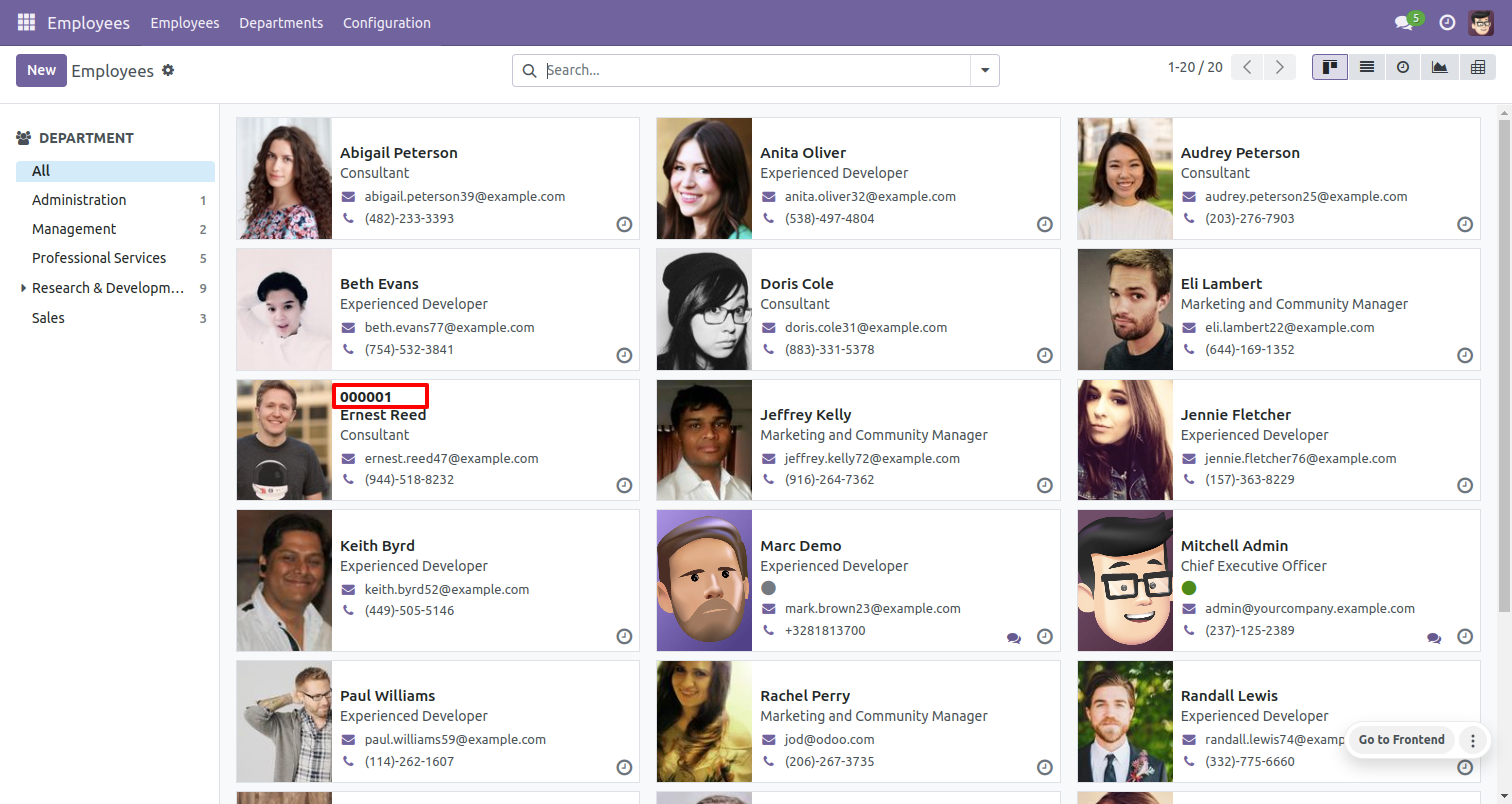The image size is (1512, 804).
Task: Open the conversations messages icon
Action: click(x=1403, y=23)
